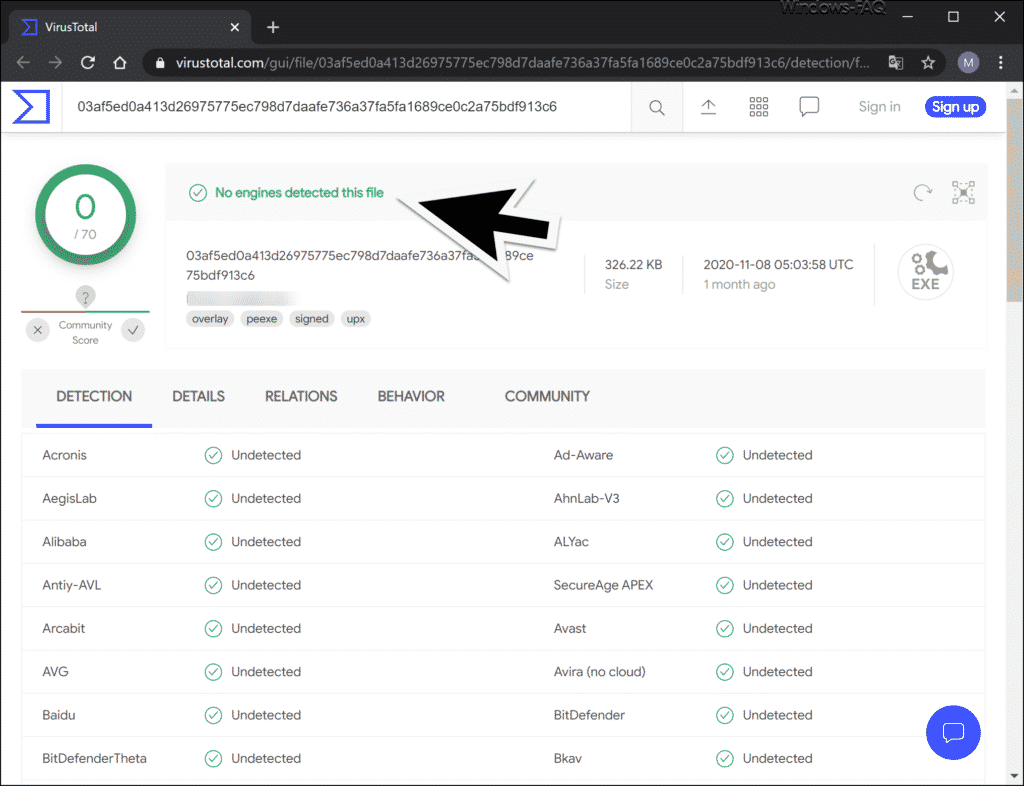
Task: Click the Baidu engine name
Action: coord(59,715)
